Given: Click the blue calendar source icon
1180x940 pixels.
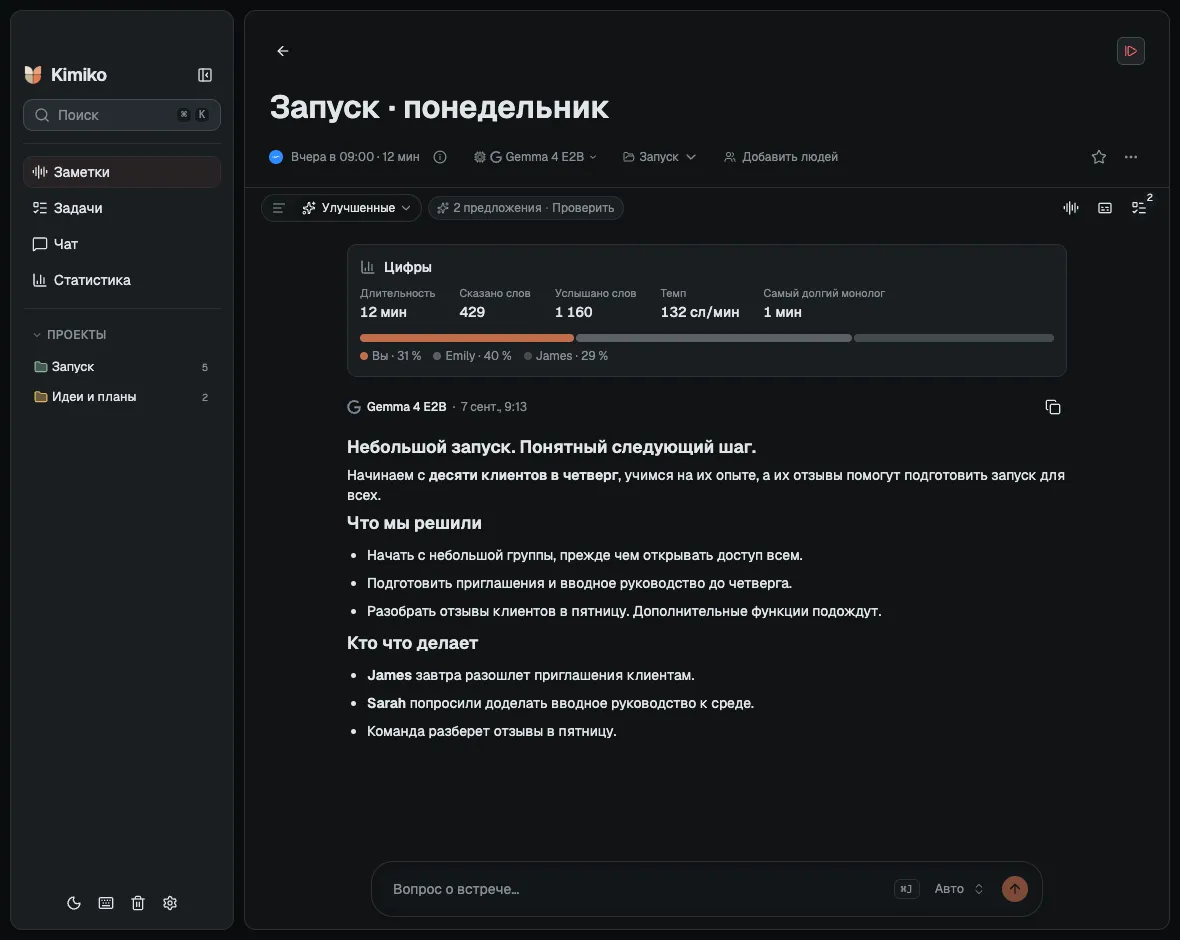Looking at the screenshot, I should (x=276, y=157).
